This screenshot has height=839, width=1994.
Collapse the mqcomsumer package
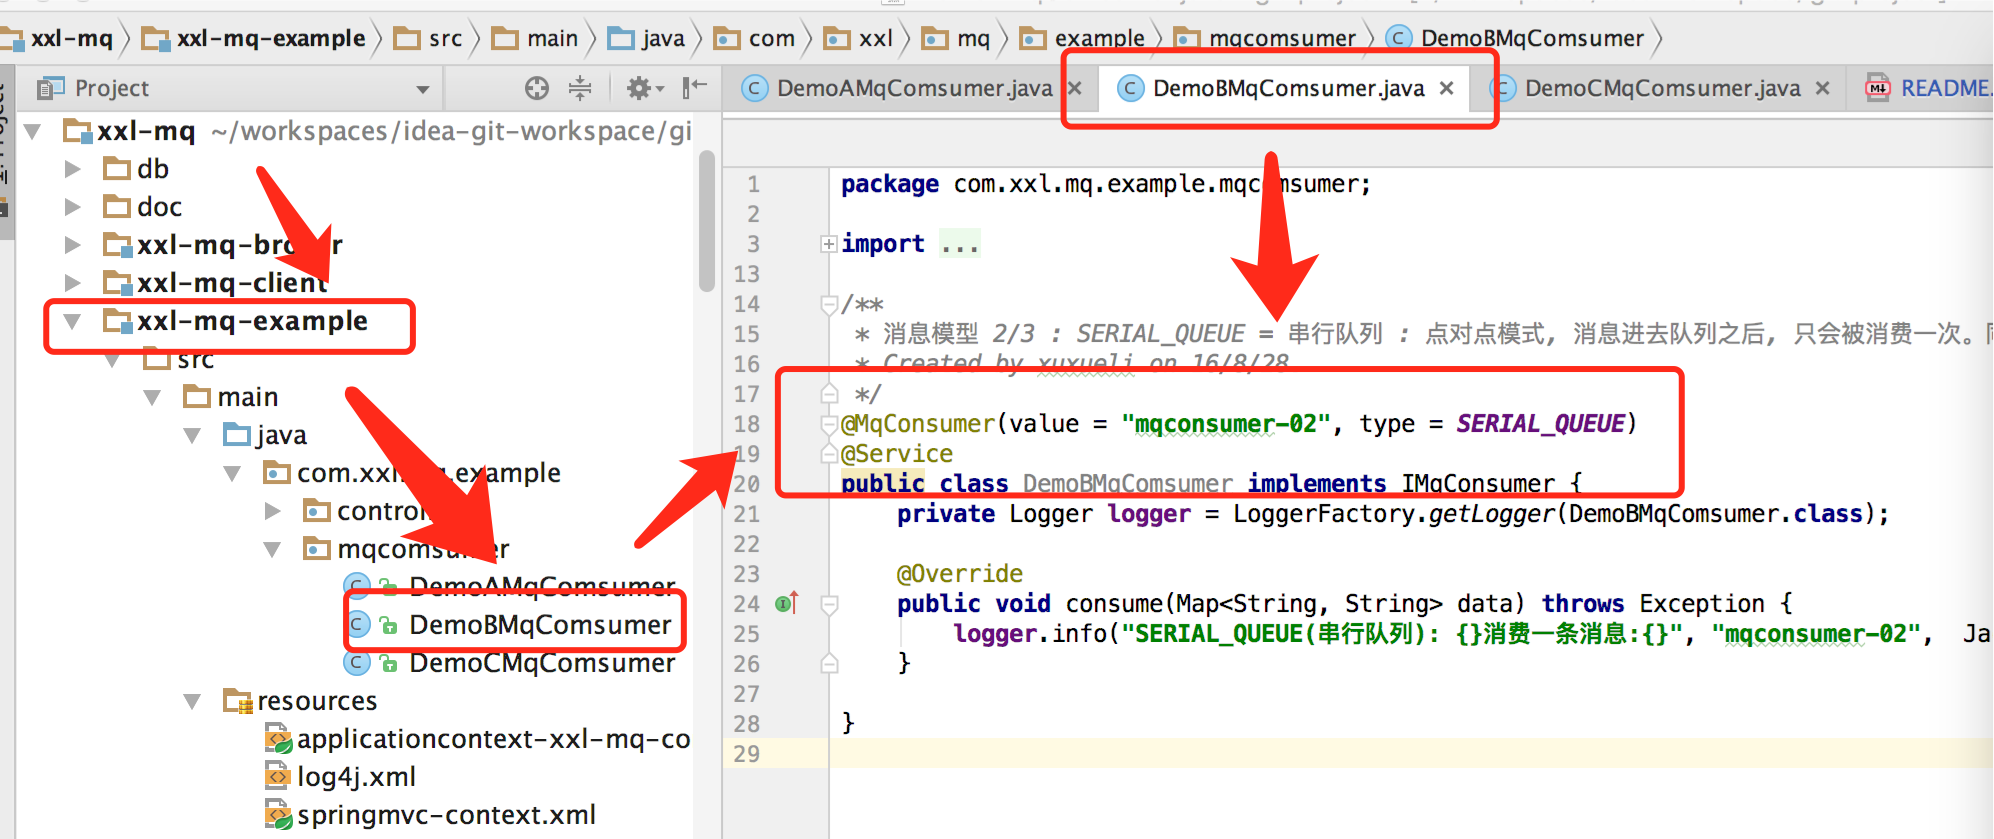pyautogui.click(x=272, y=549)
